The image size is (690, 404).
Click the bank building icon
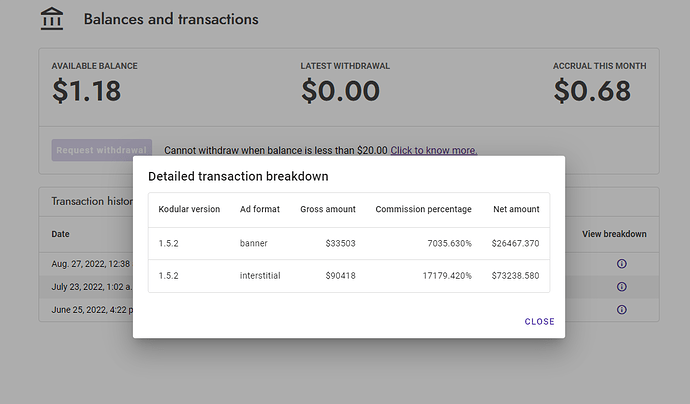click(51, 19)
